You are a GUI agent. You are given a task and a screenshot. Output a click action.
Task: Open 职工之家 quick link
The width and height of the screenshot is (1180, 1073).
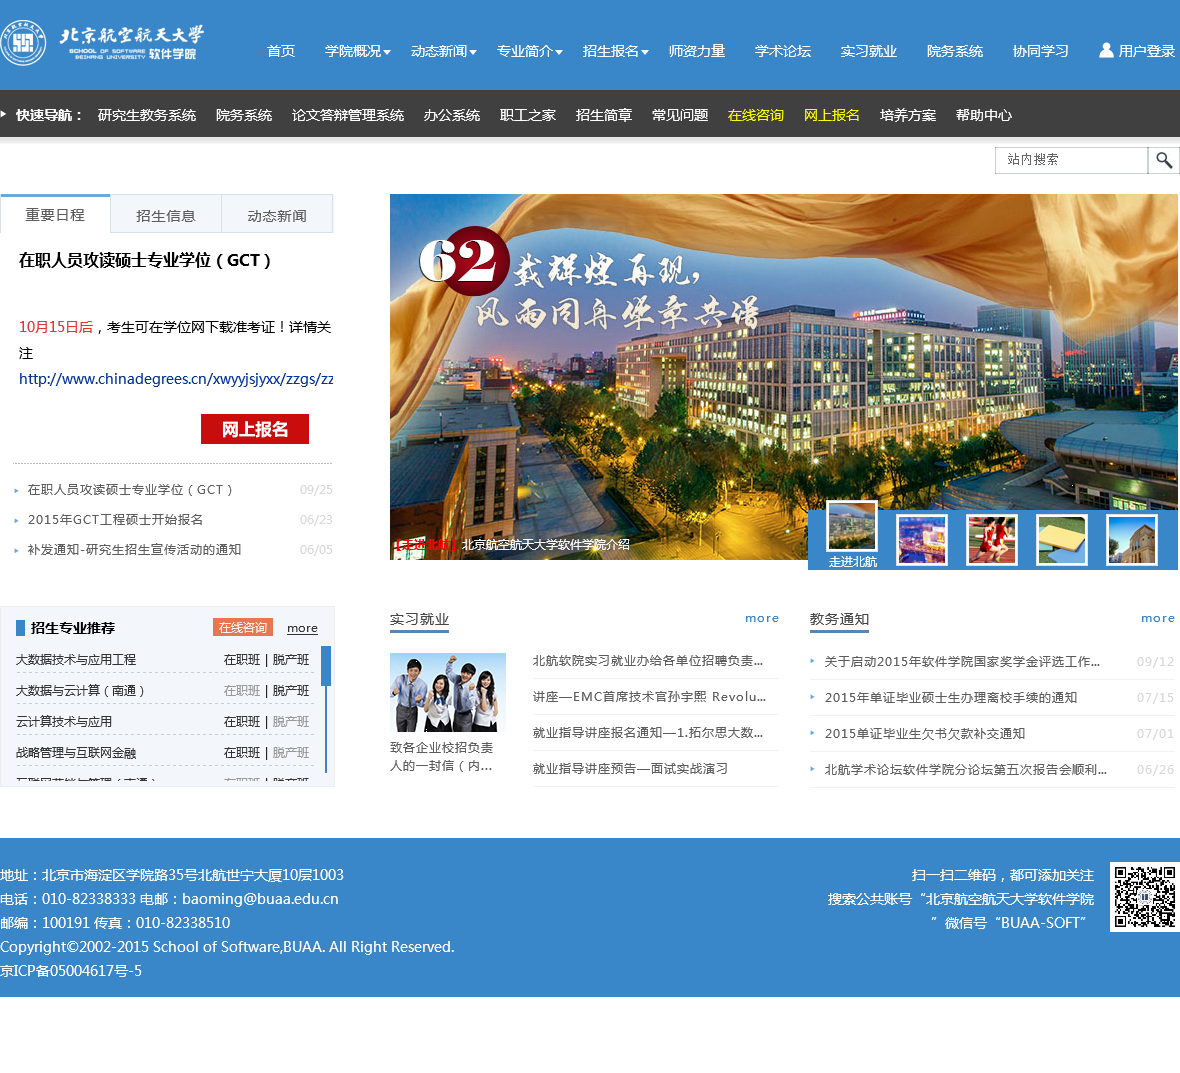[528, 115]
